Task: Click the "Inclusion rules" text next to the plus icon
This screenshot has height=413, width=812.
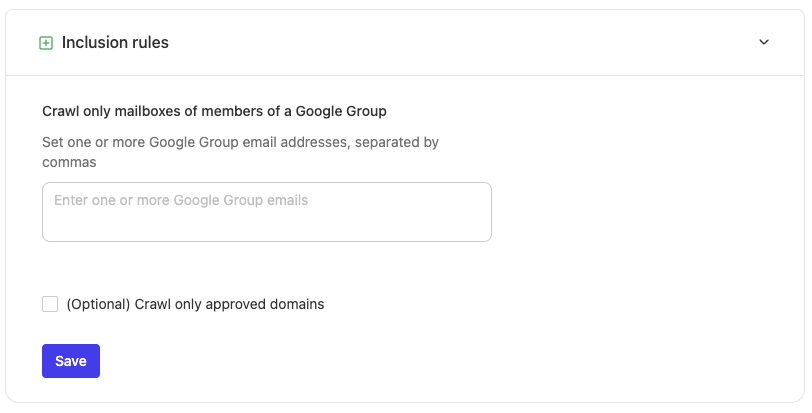Action: (115, 43)
